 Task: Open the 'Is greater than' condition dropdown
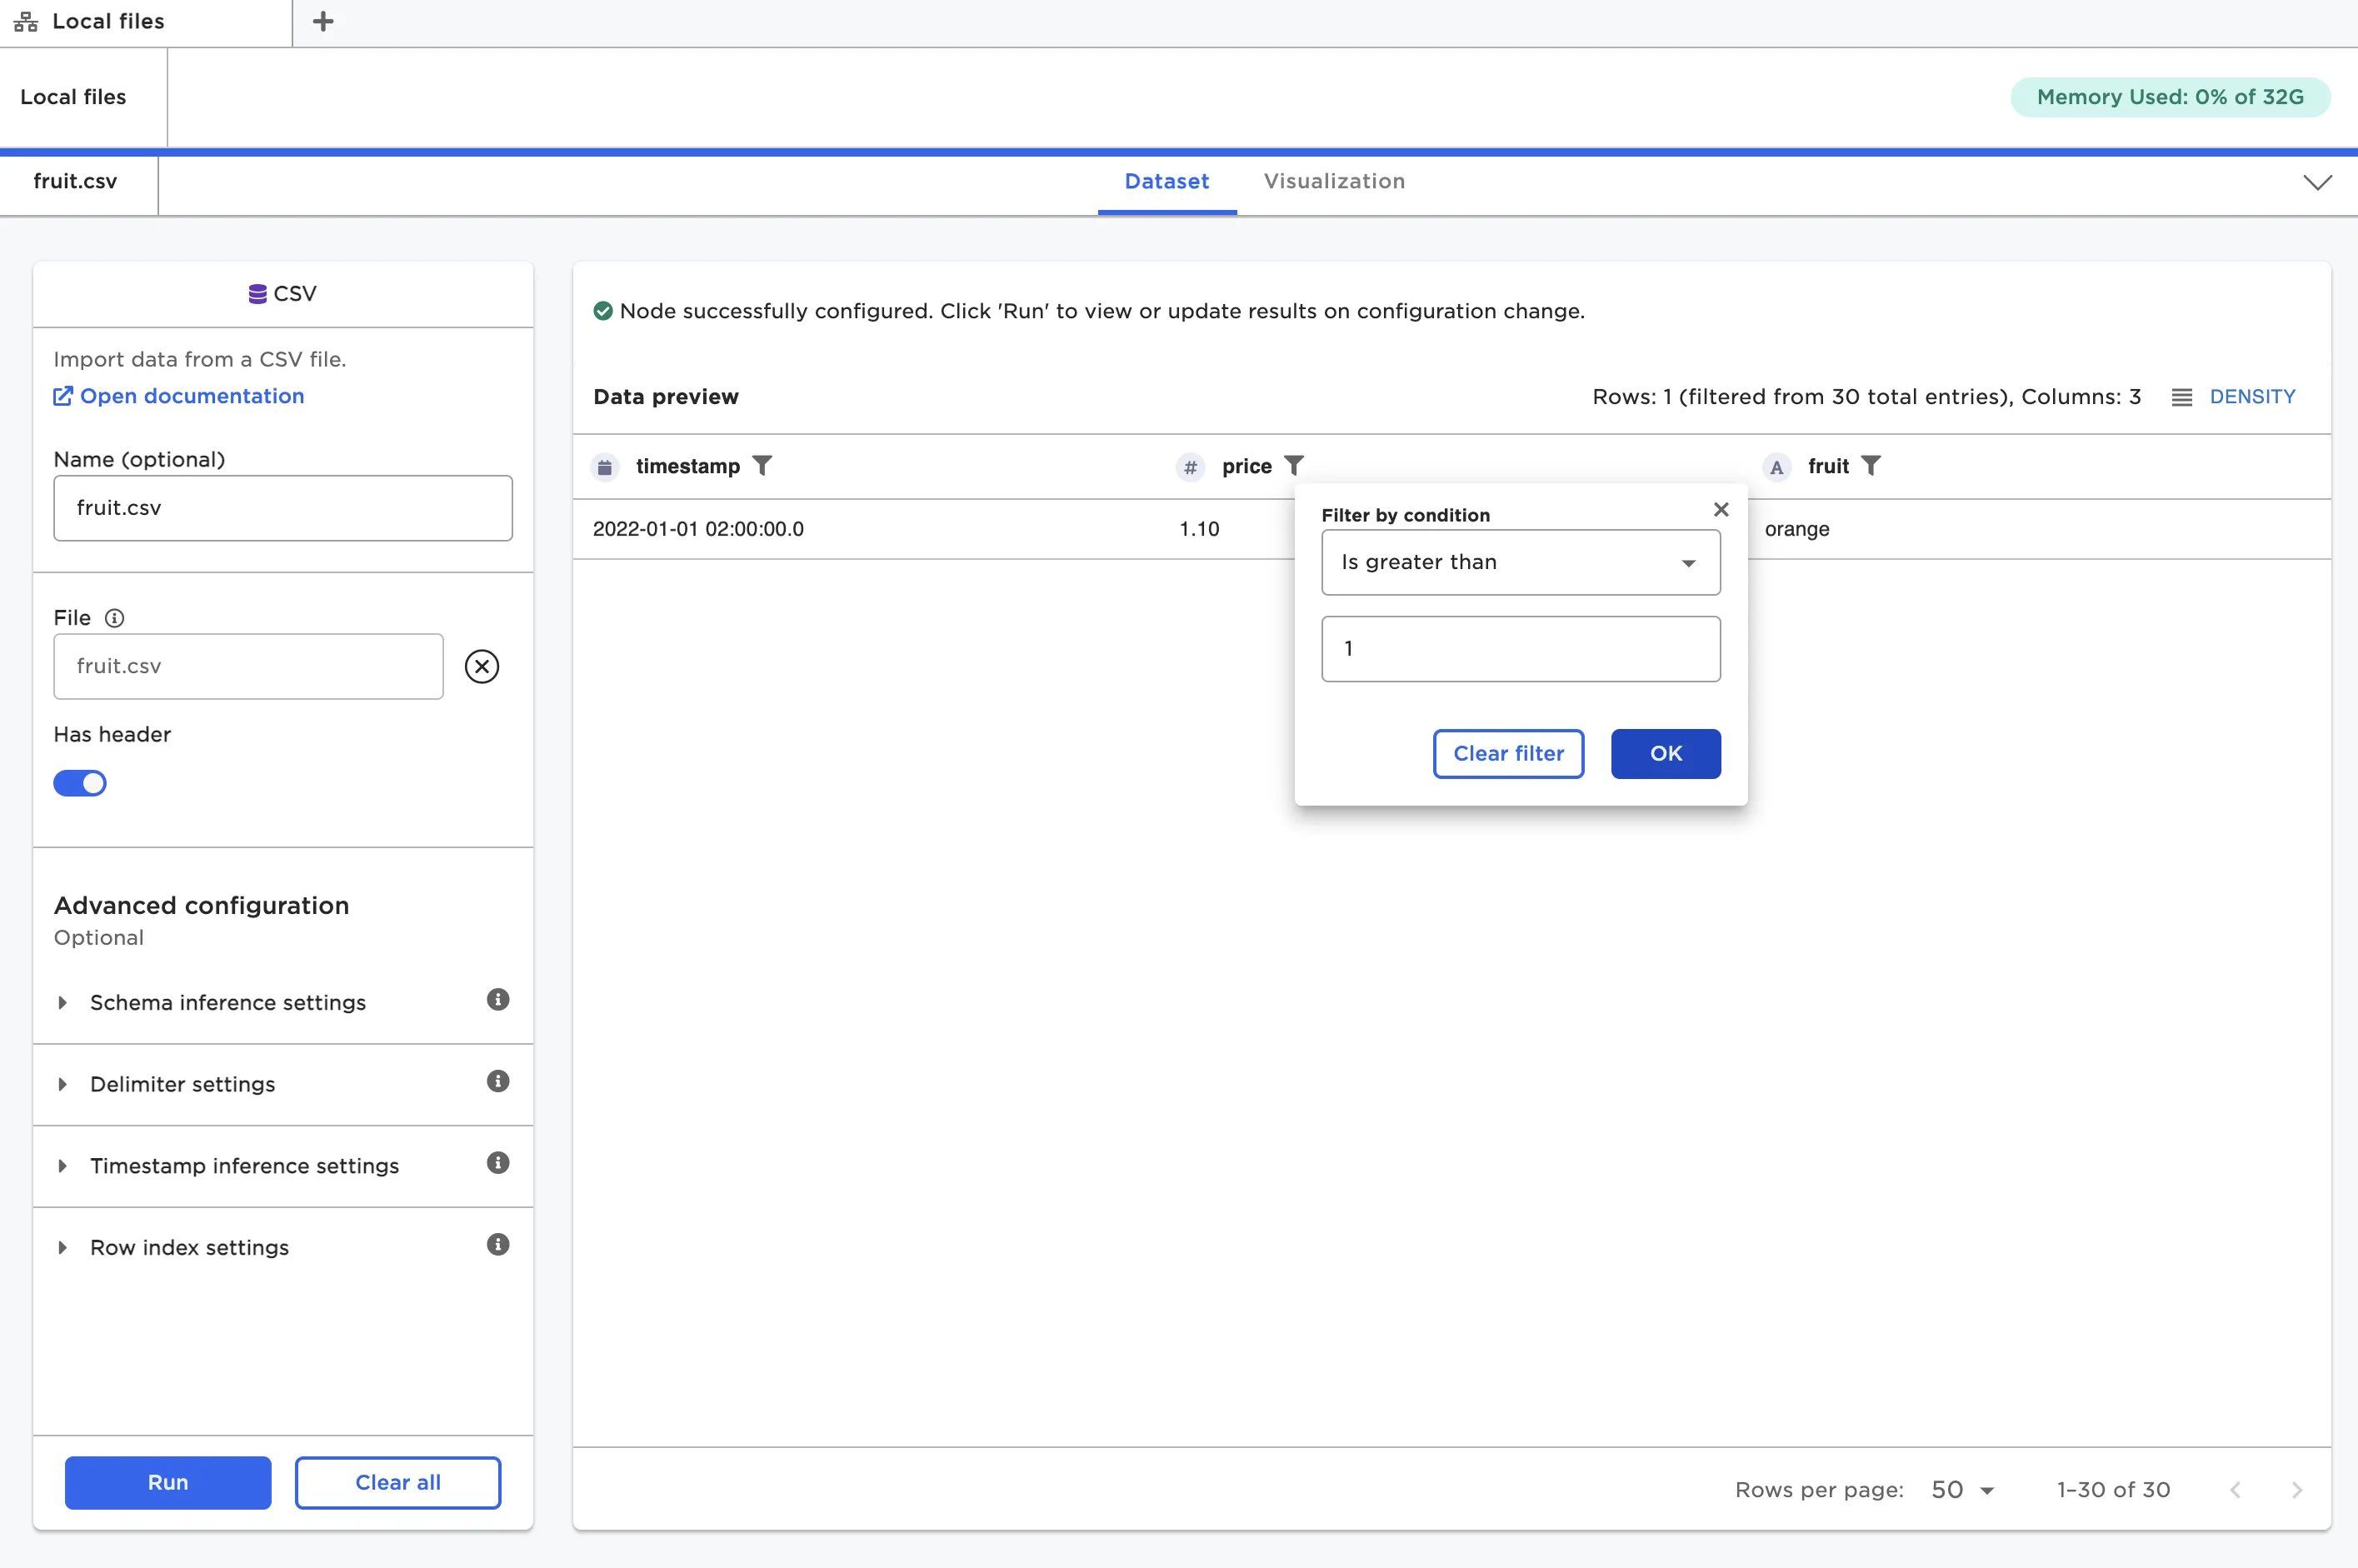[x=1520, y=562]
